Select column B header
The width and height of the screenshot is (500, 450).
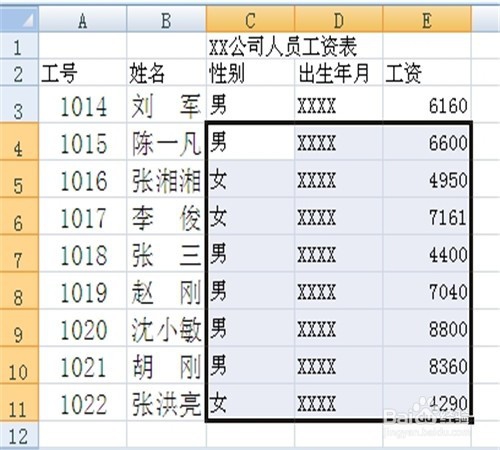coord(166,20)
